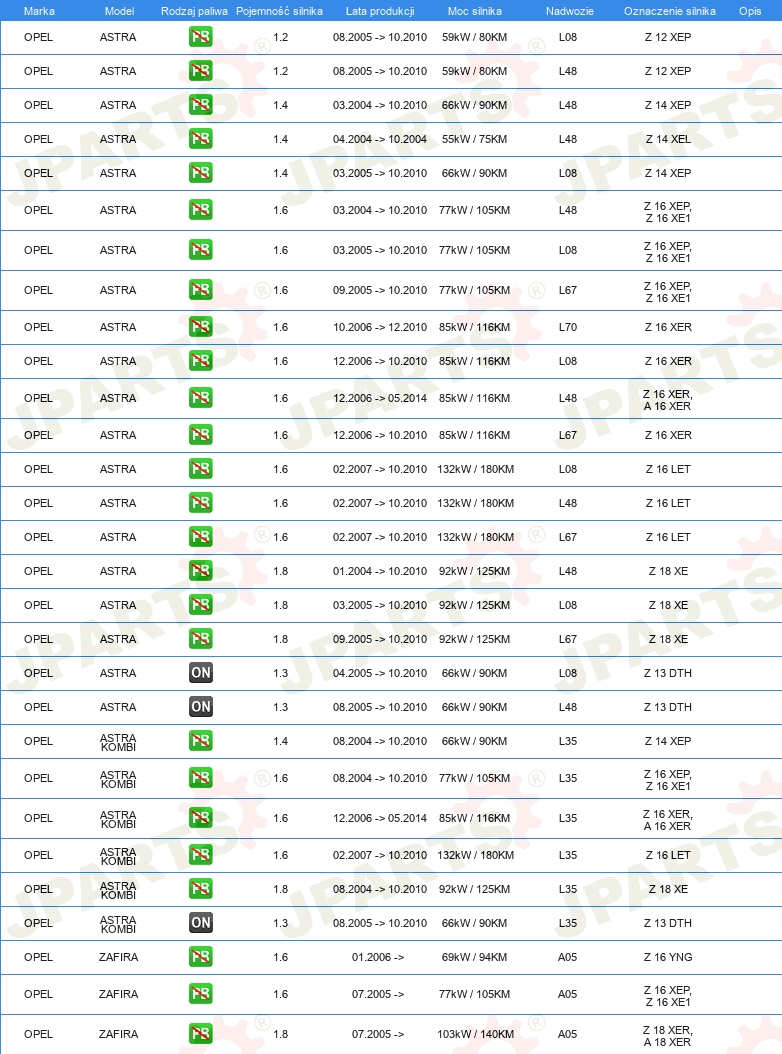Select the '01.2006 ->' production years cell
This screenshot has height=1054, width=782.
(x=378, y=957)
